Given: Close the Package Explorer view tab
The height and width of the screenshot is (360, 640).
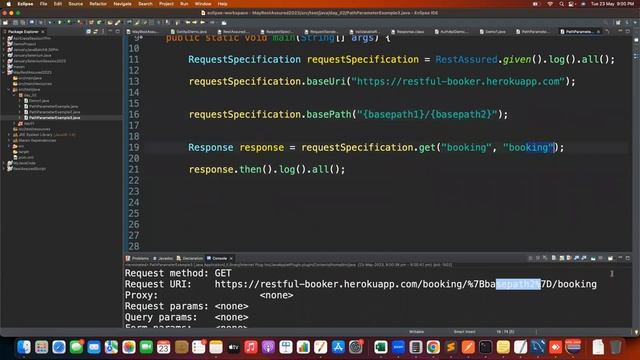Looking at the screenshot, I should click(42, 31).
